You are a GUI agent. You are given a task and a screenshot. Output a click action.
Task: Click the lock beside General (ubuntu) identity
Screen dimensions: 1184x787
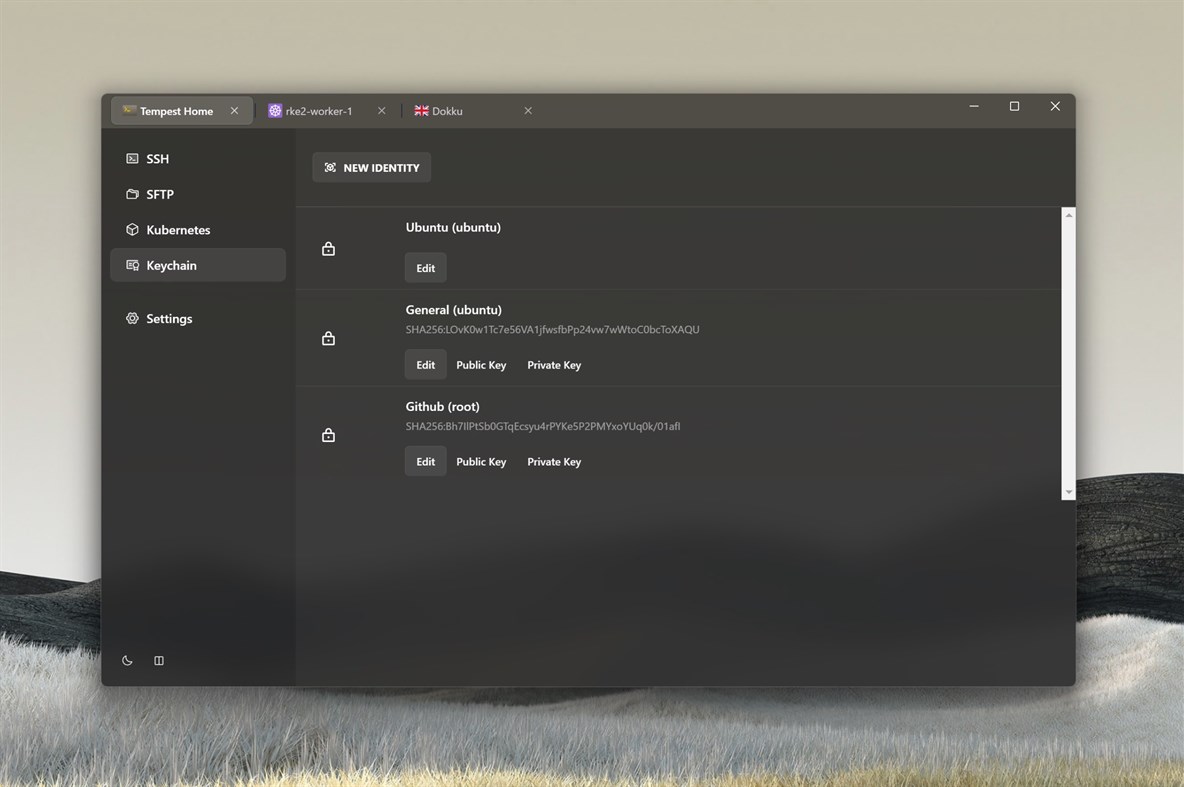click(328, 338)
